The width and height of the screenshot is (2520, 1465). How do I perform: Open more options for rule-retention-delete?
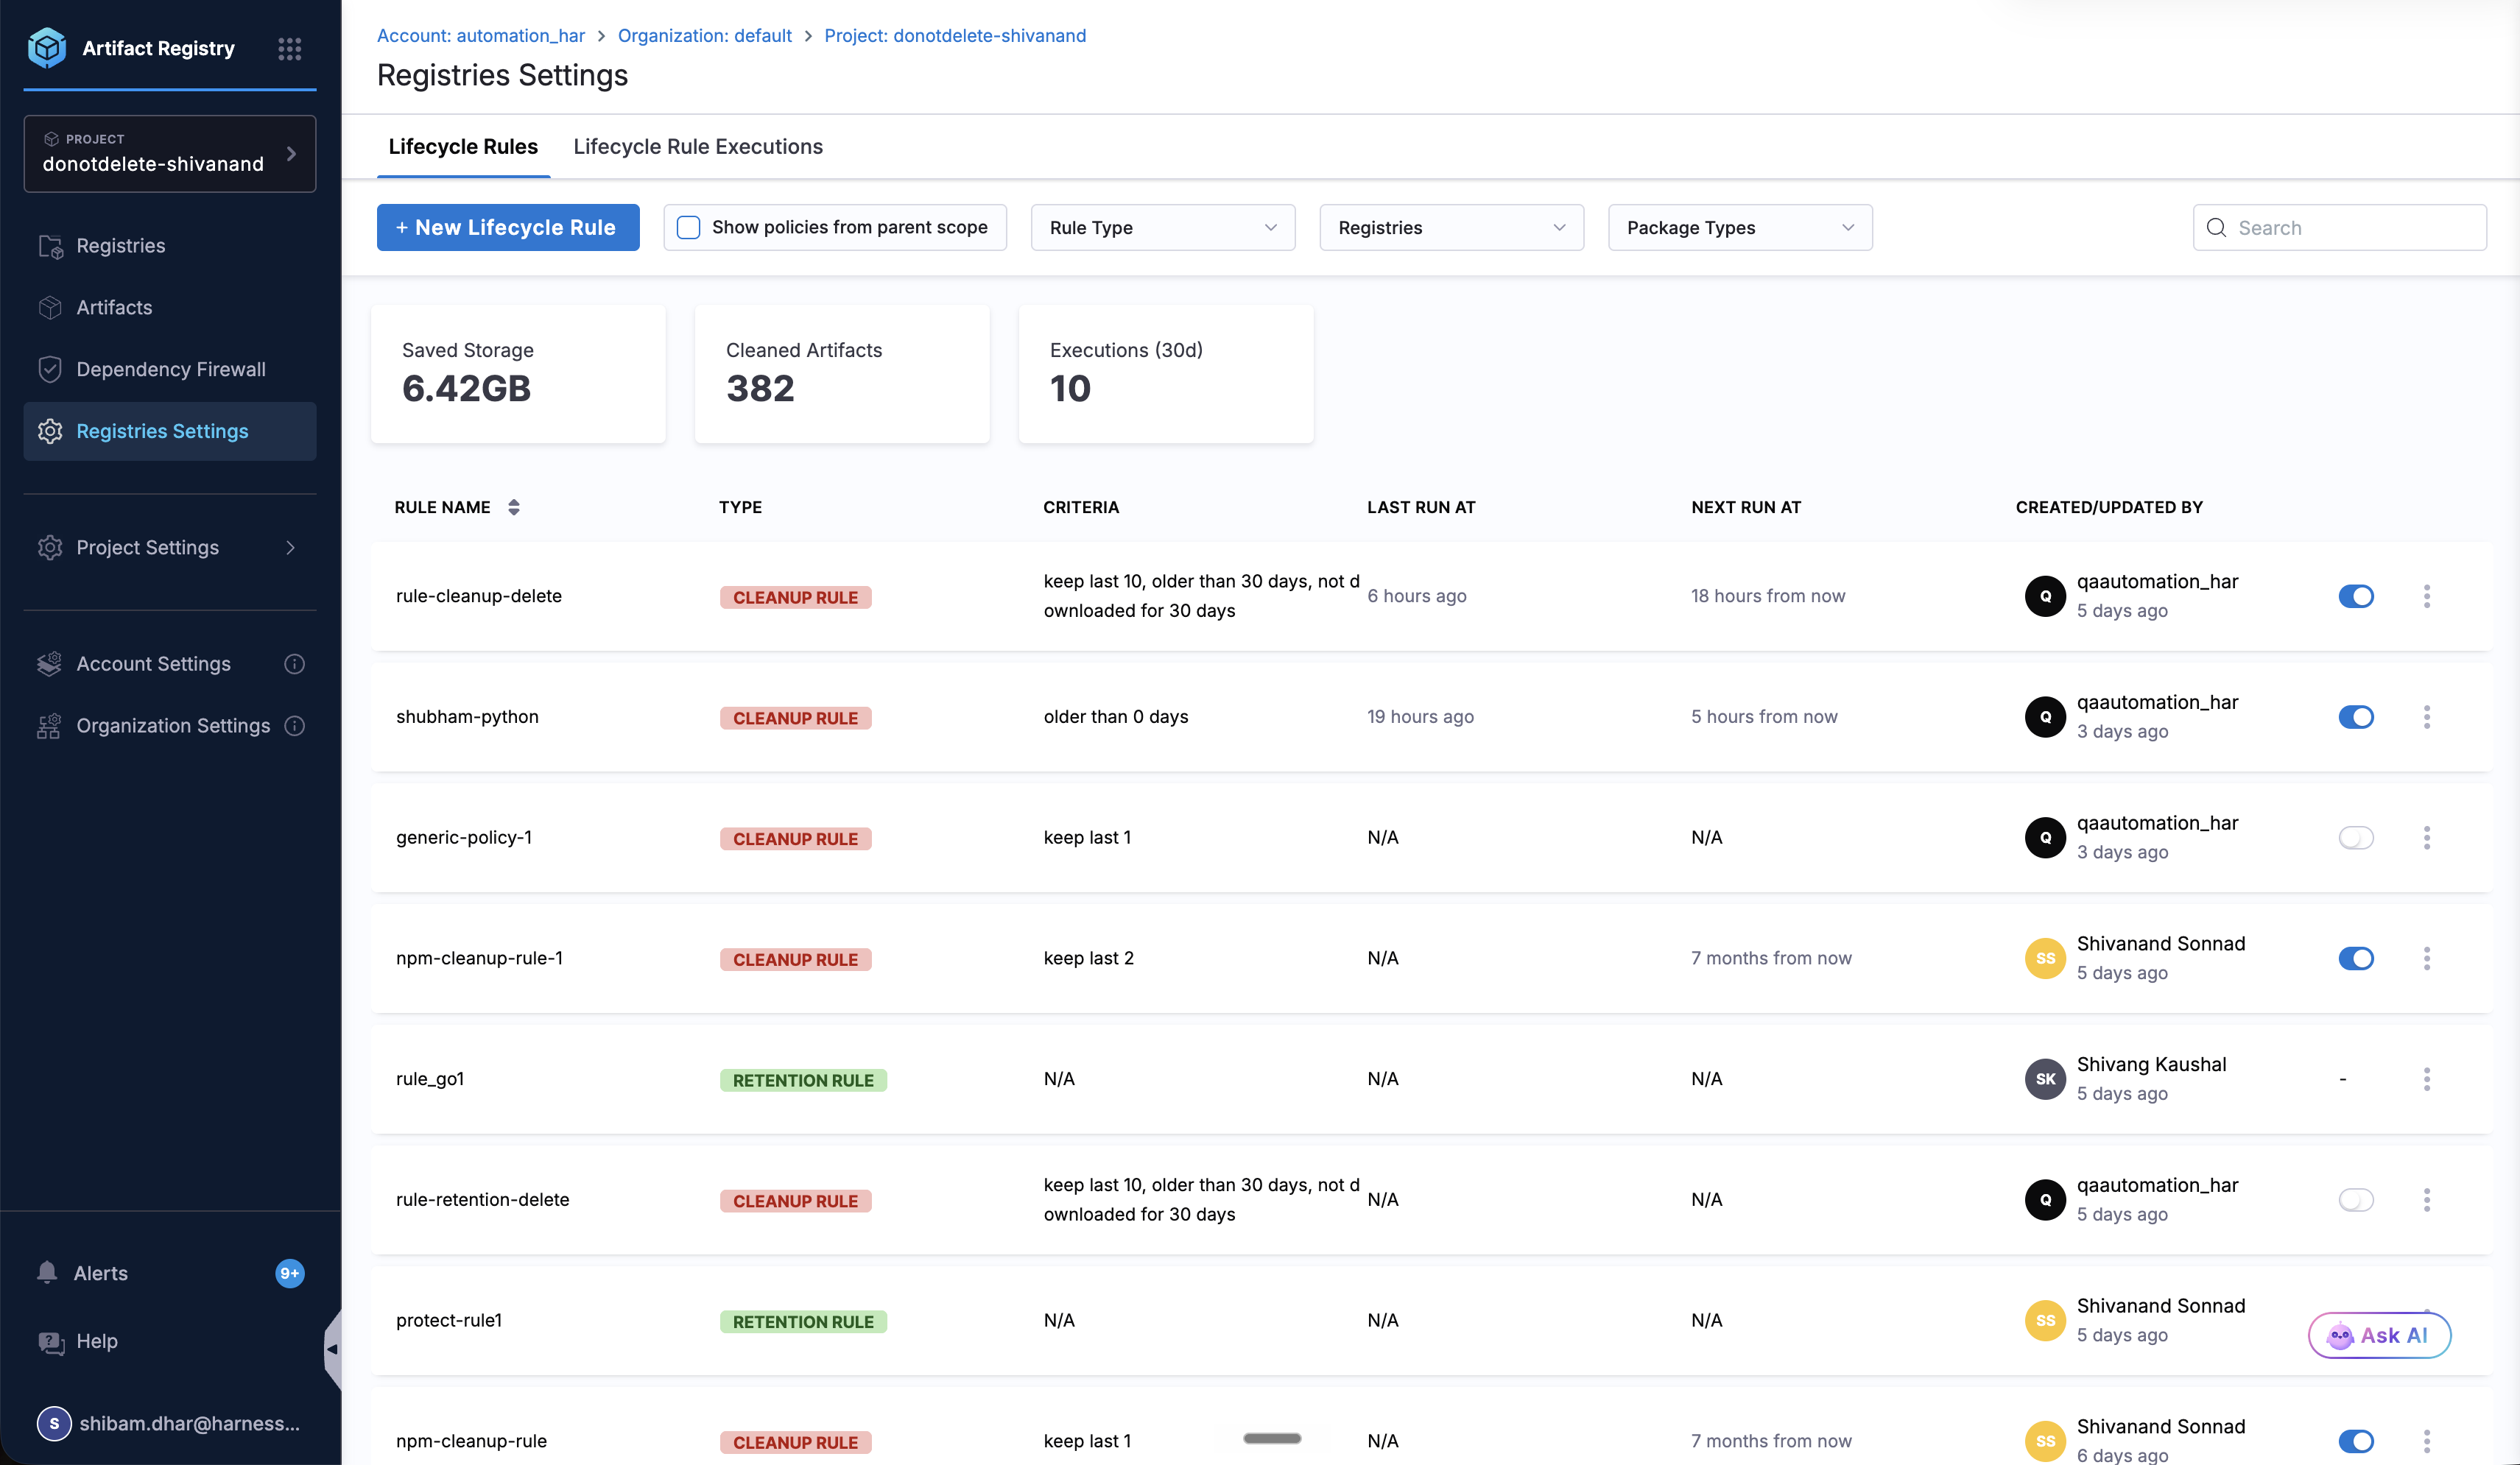pyautogui.click(x=2427, y=1200)
